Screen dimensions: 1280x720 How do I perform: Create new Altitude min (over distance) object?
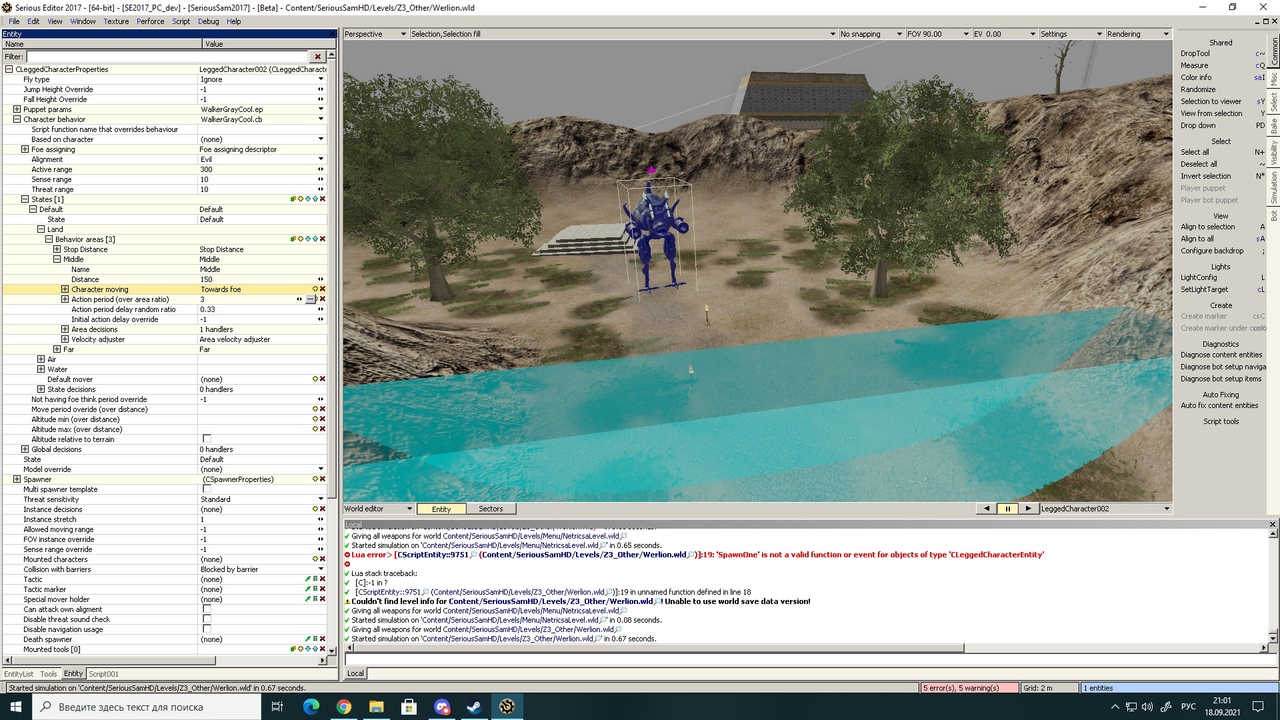pyautogui.click(x=315, y=419)
